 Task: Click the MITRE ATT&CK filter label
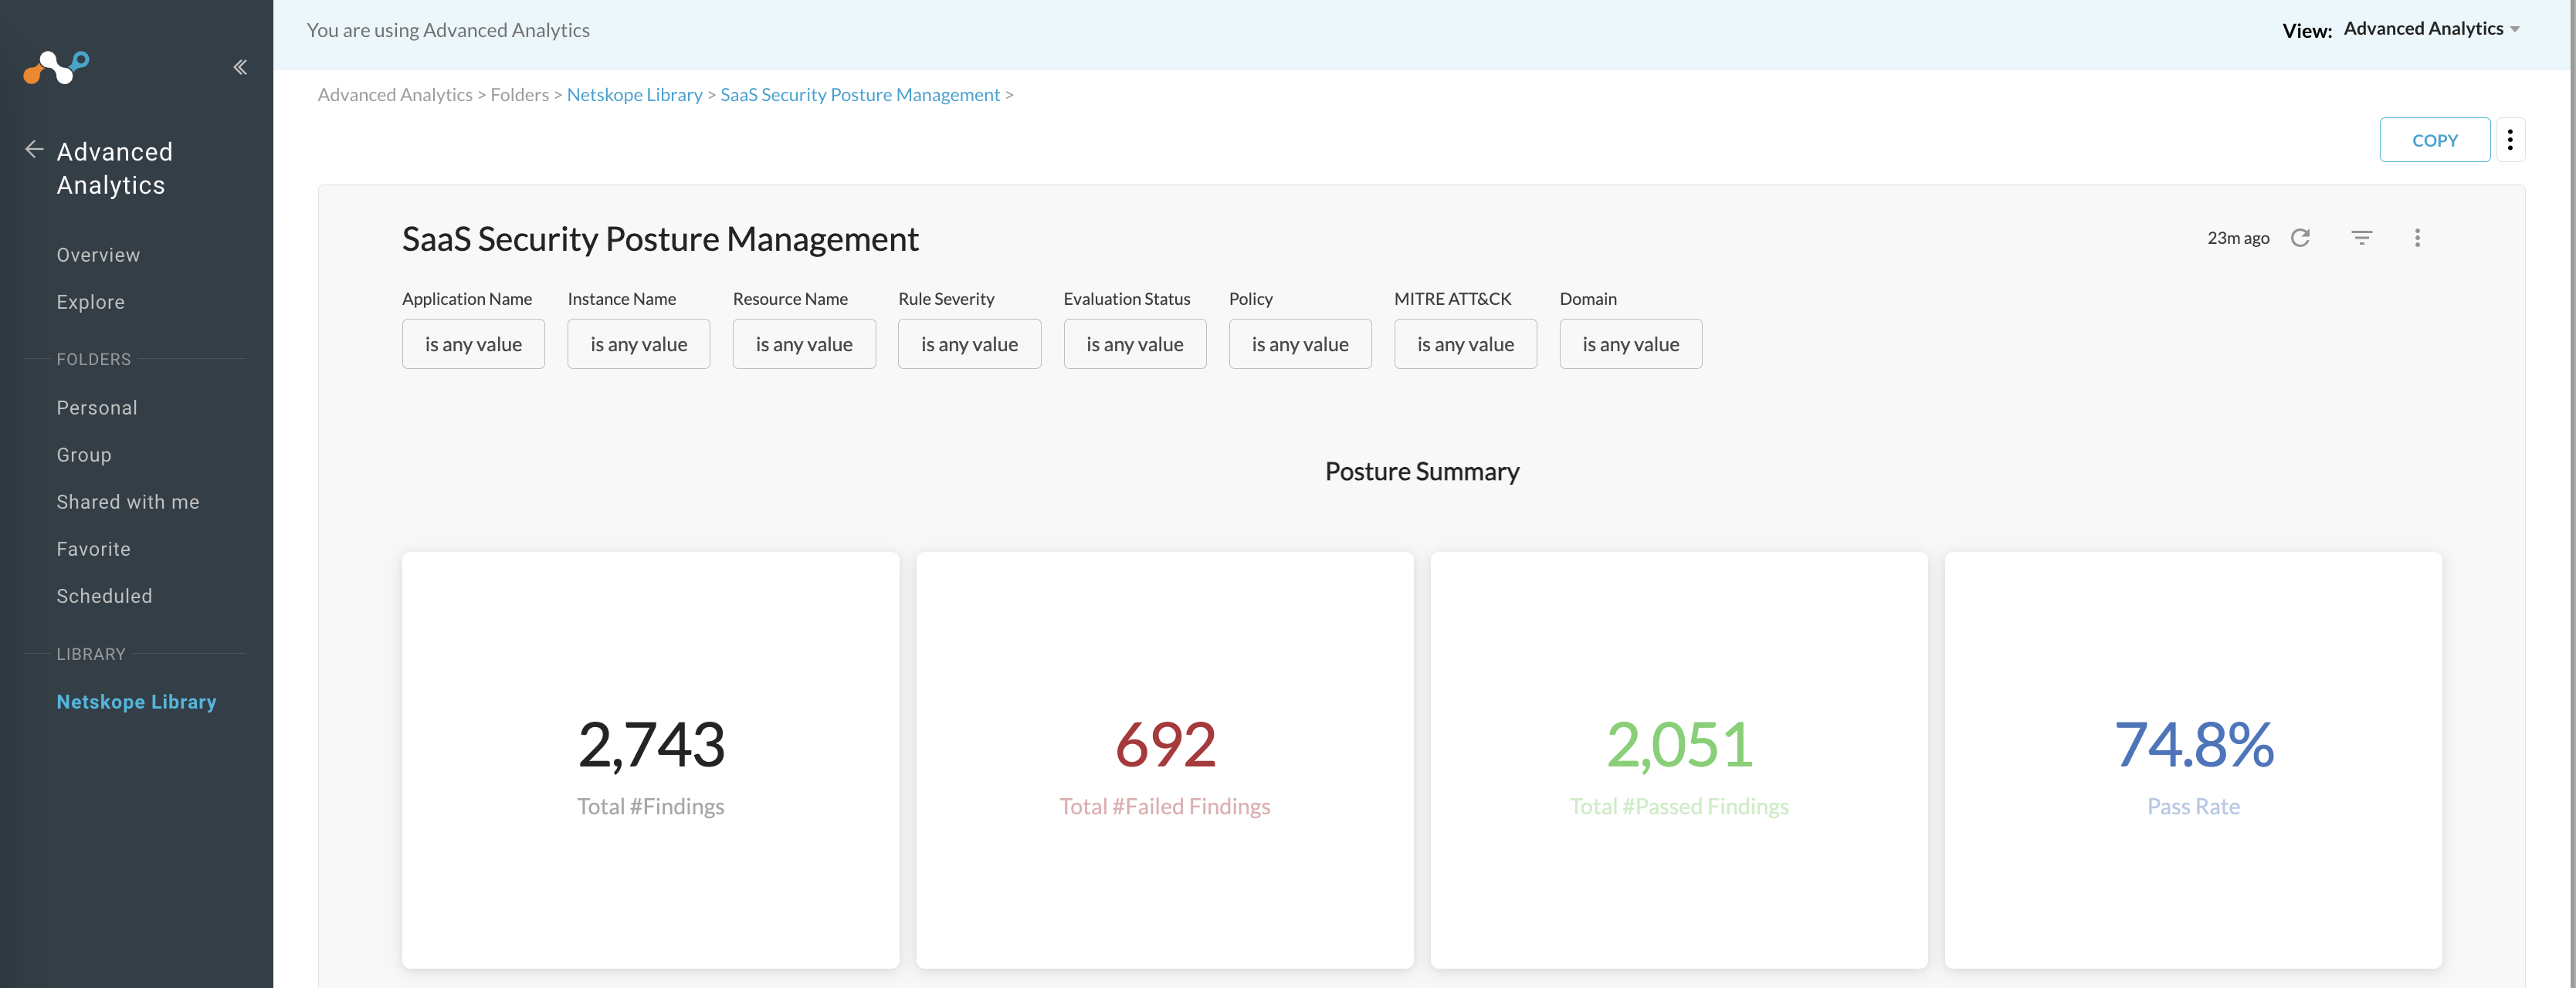[x=1452, y=299]
